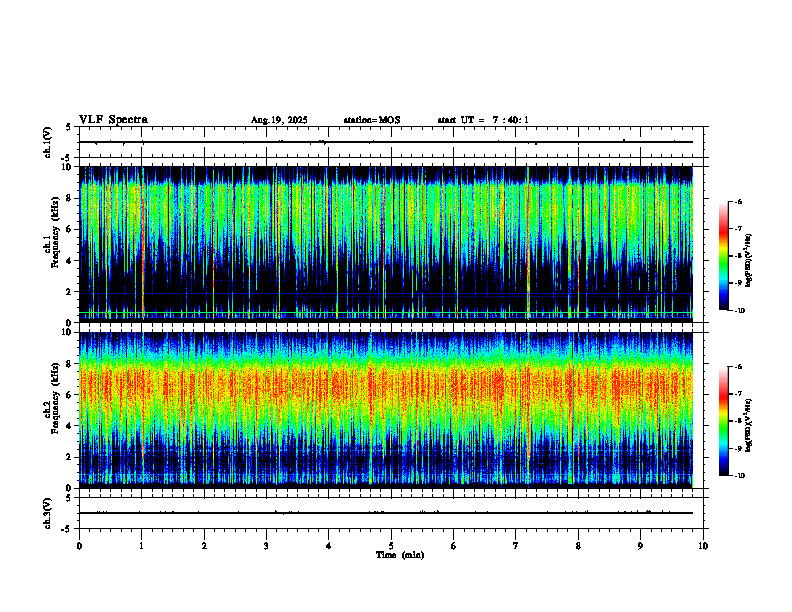The height and width of the screenshot is (612, 792).
Task: Click the "ch.3(V)" waveform axis label
Action: [48, 513]
